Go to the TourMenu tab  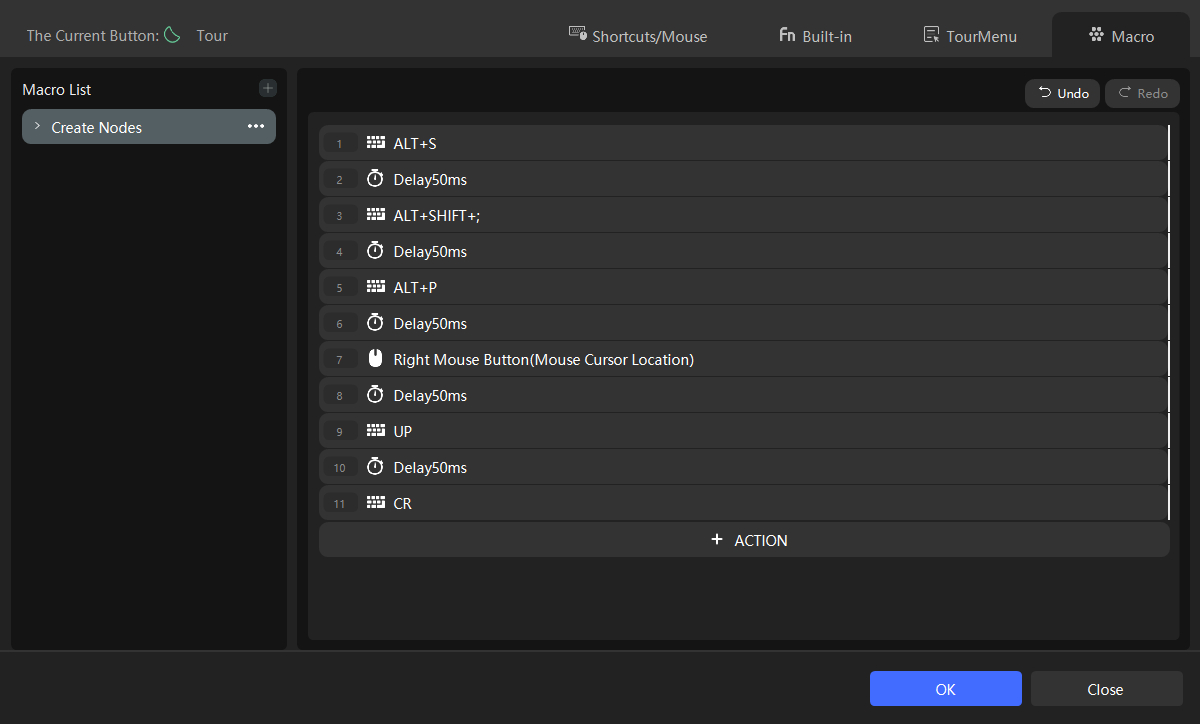969,36
